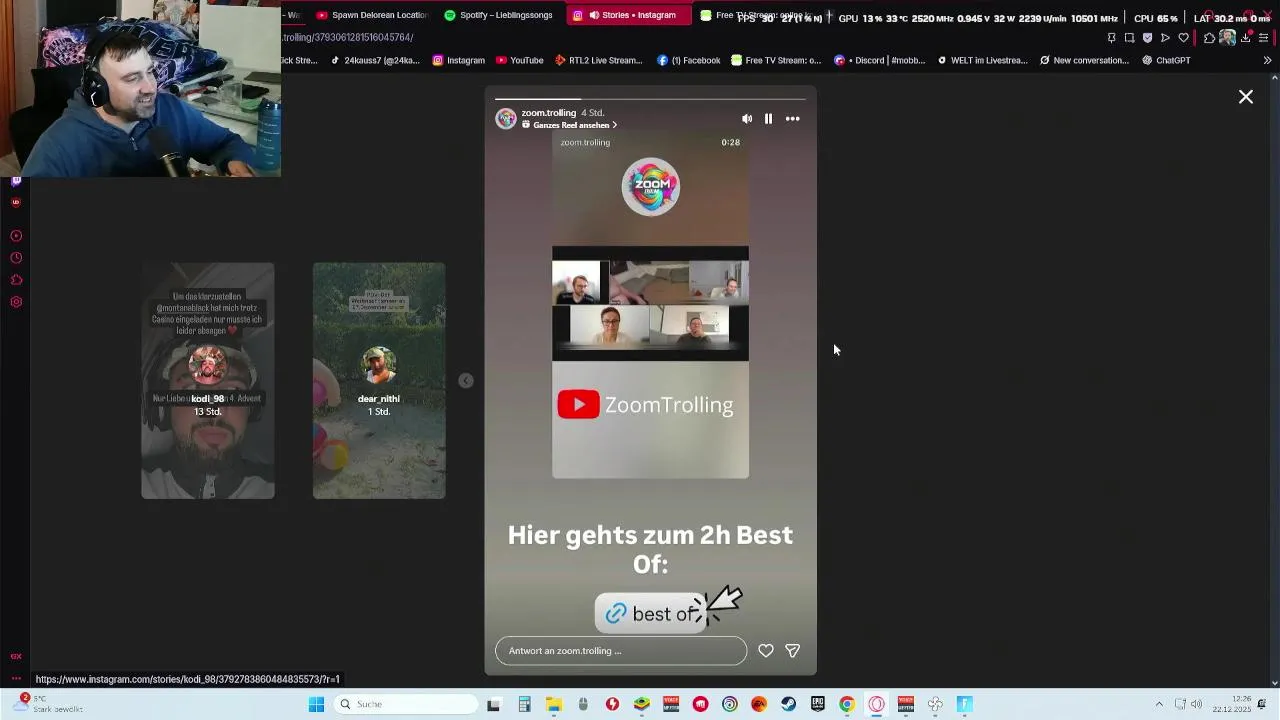Expand the bookmarks overflow chevron
The width and height of the screenshot is (1280, 720).
point(1267,60)
